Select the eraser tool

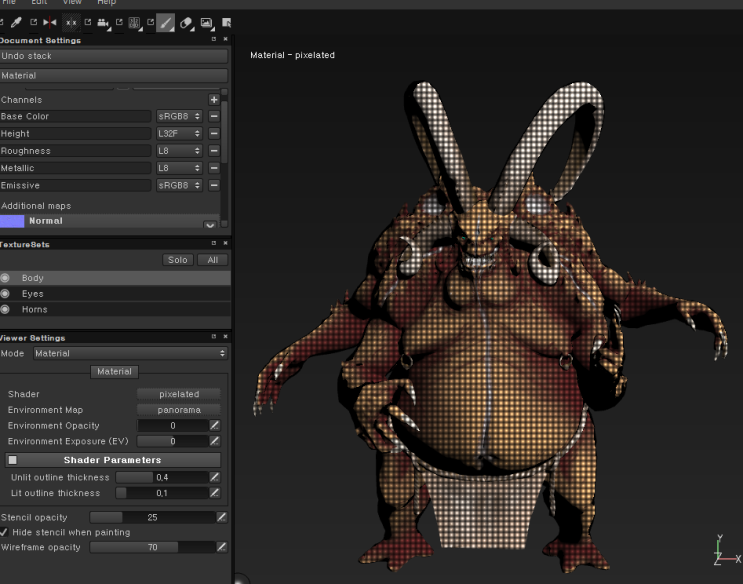(186, 22)
